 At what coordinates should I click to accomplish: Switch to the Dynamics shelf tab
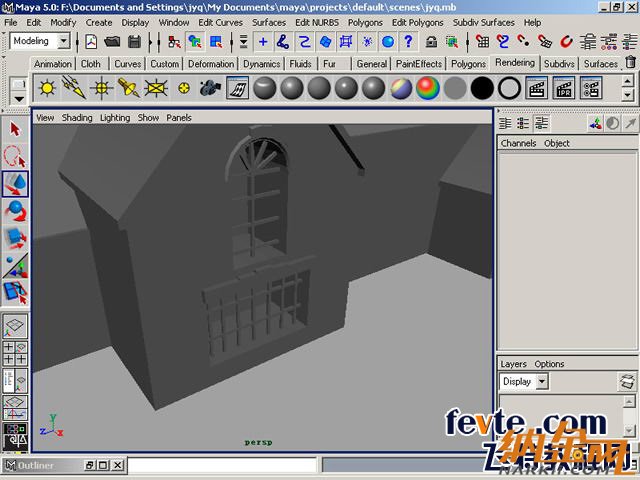pos(261,64)
